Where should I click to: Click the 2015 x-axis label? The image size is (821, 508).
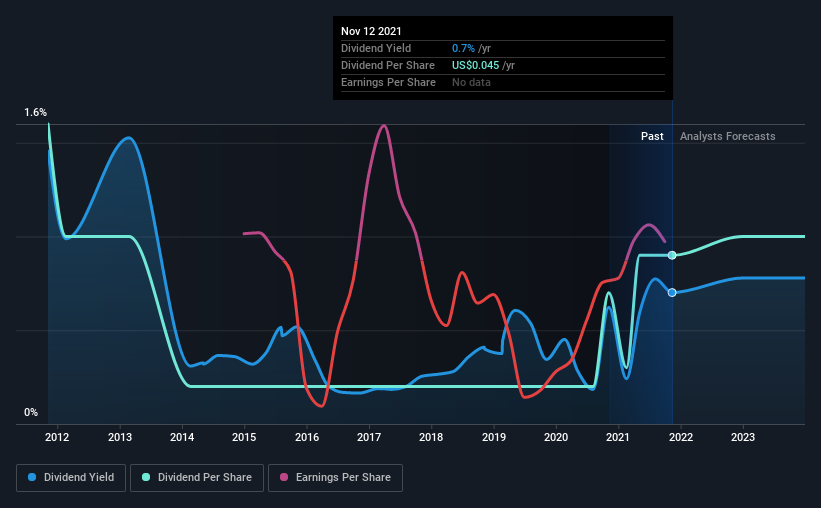point(244,437)
